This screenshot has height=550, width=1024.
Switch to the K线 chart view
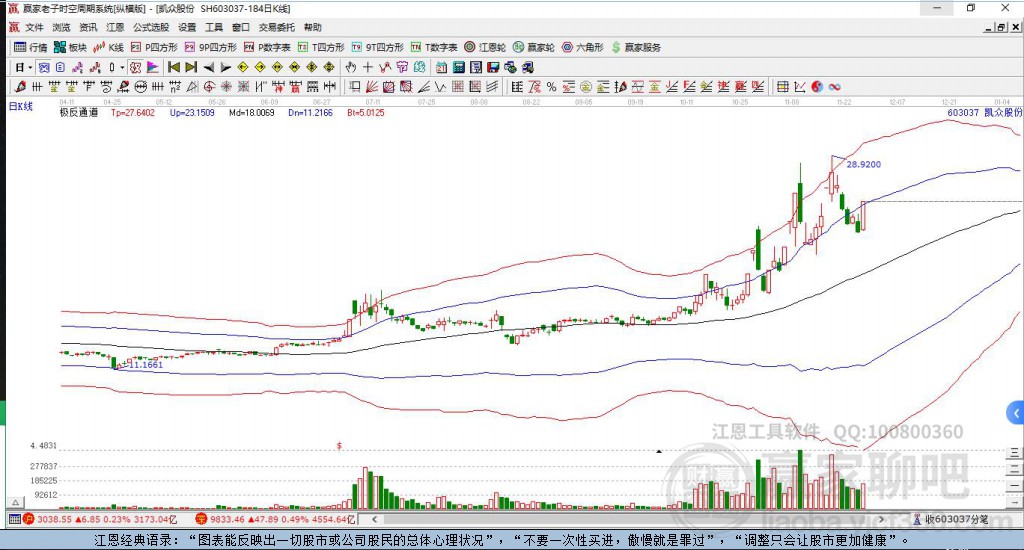tap(108, 47)
